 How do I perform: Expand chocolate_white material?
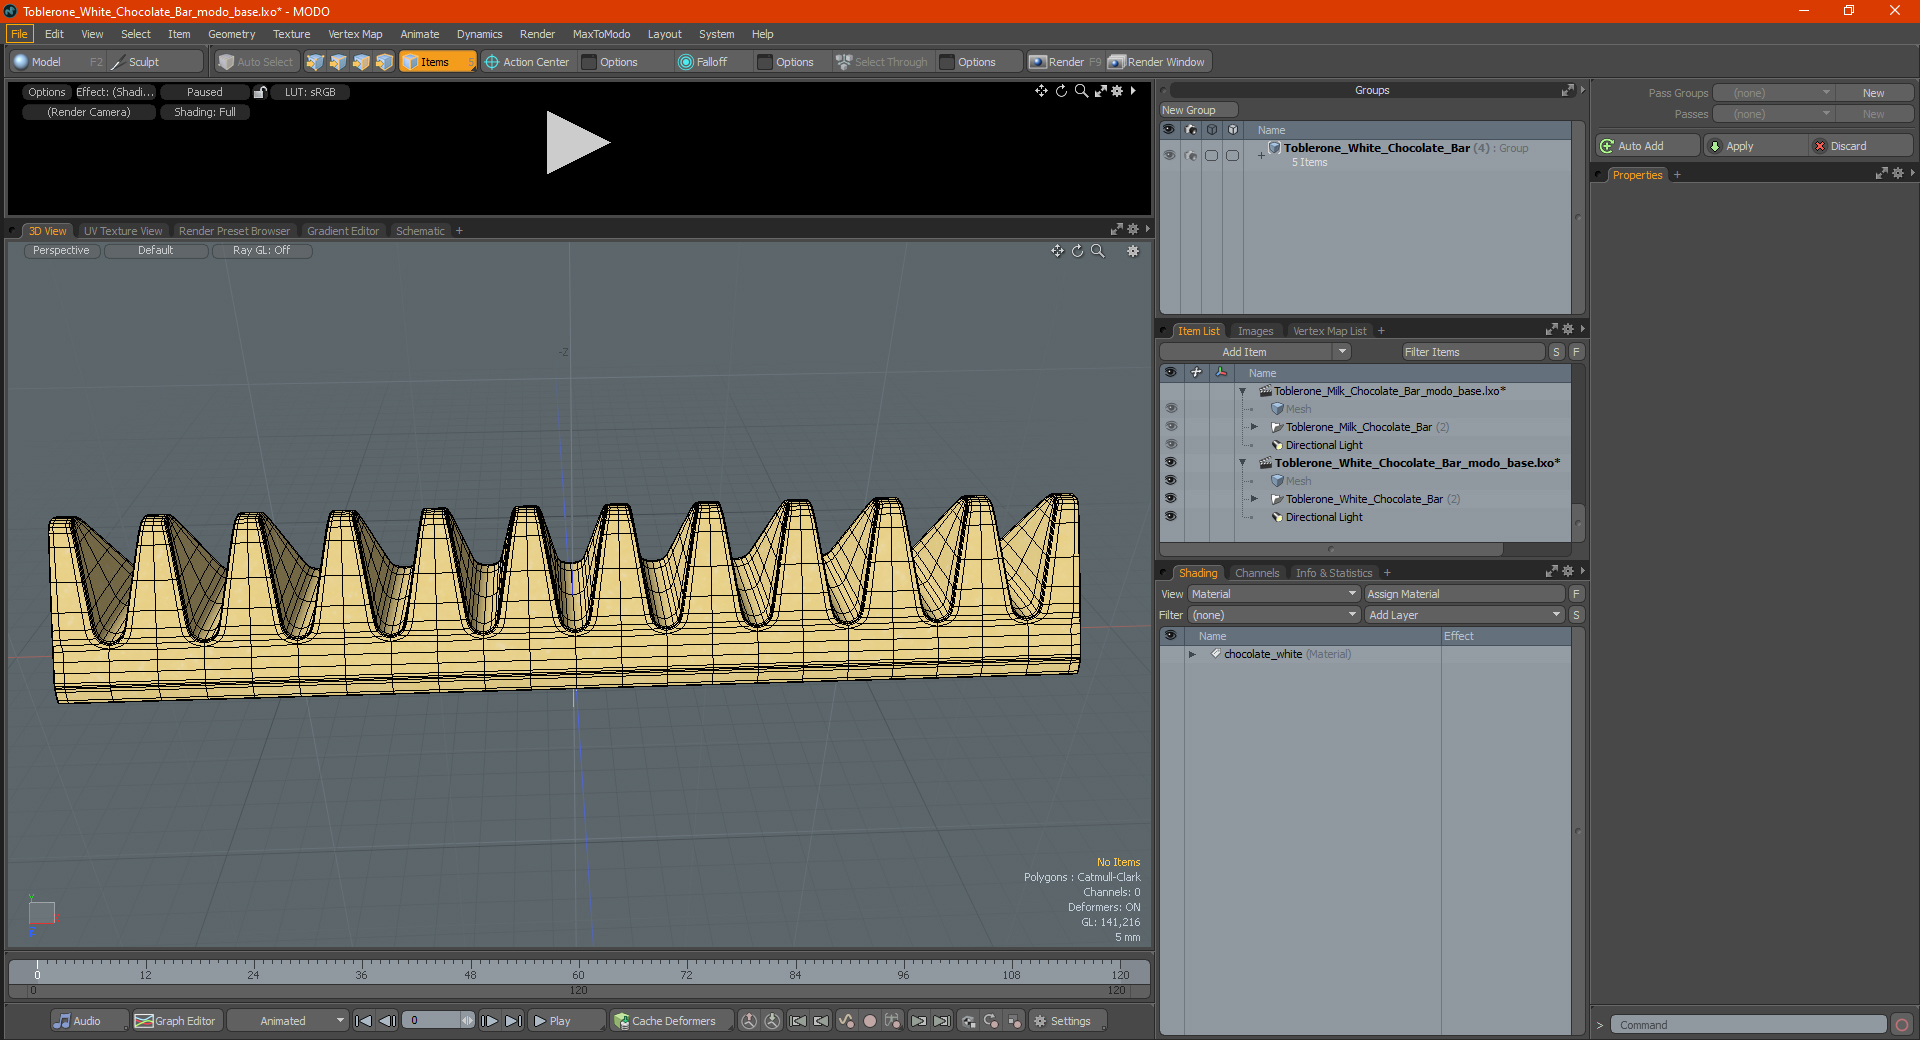tap(1192, 654)
